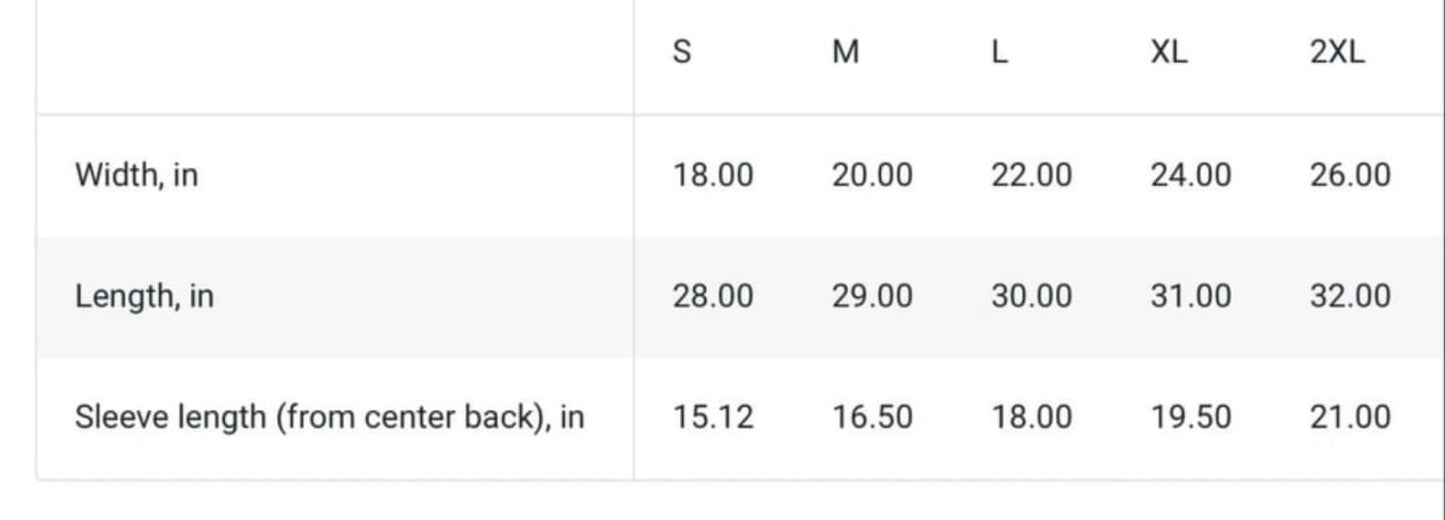
Task: Select the 20.00 width cell
Action: point(872,175)
